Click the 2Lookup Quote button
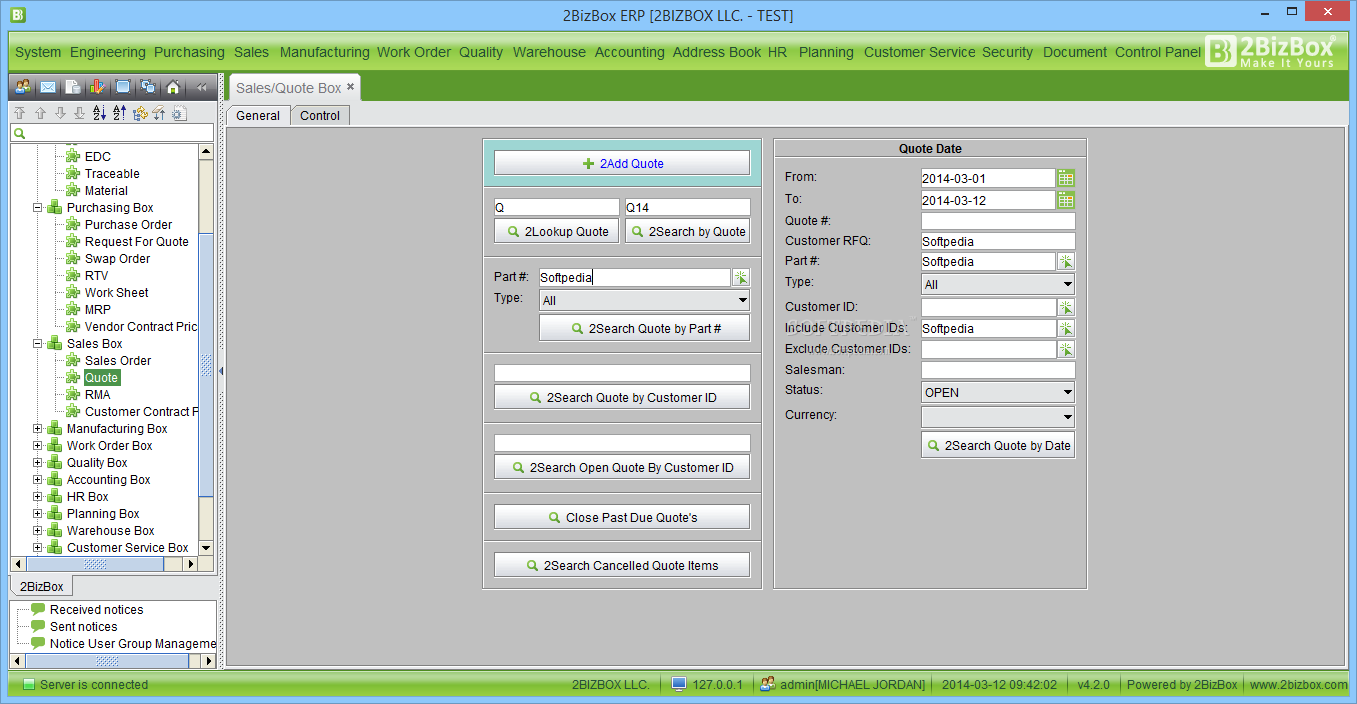This screenshot has width=1357, height=704. [x=557, y=231]
